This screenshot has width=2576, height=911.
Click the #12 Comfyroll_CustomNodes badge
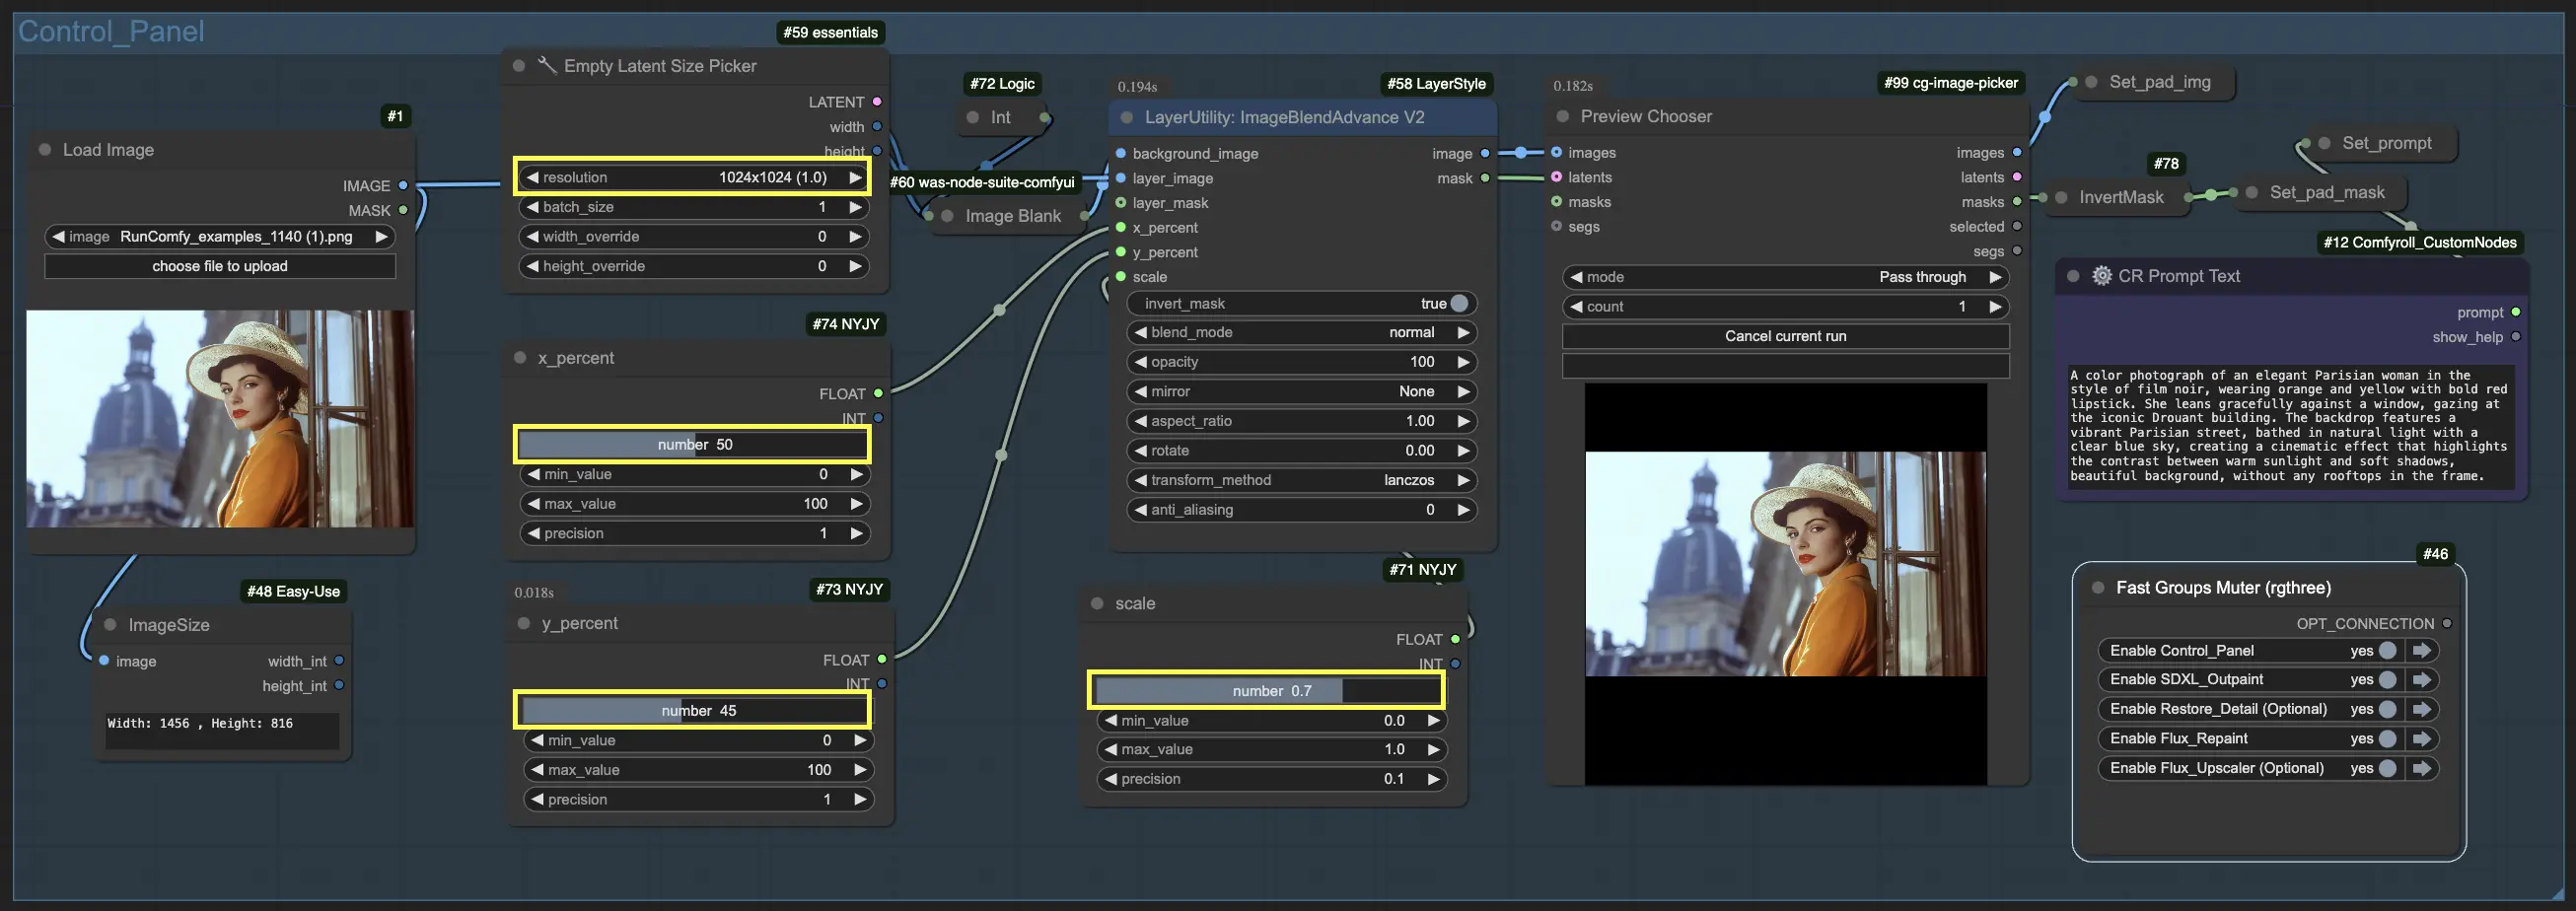click(x=2420, y=242)
